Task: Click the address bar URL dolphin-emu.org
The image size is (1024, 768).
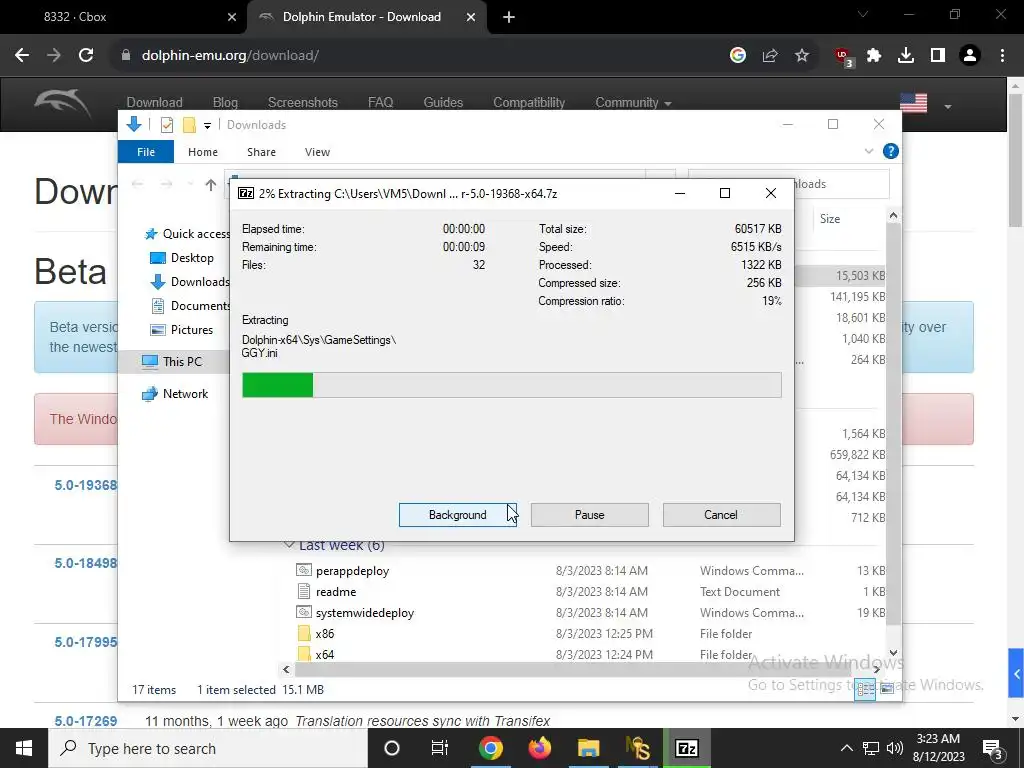Action: coord(230,56)
